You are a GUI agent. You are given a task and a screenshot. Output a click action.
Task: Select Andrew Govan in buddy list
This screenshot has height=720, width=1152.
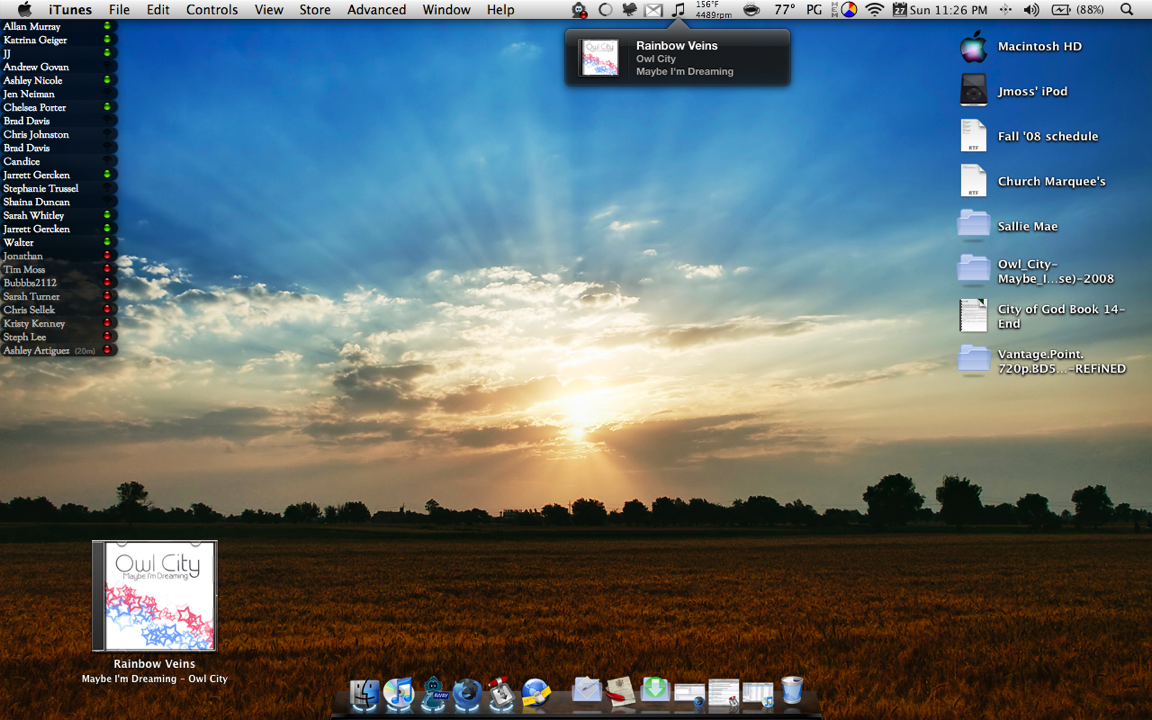click(59, 67)
